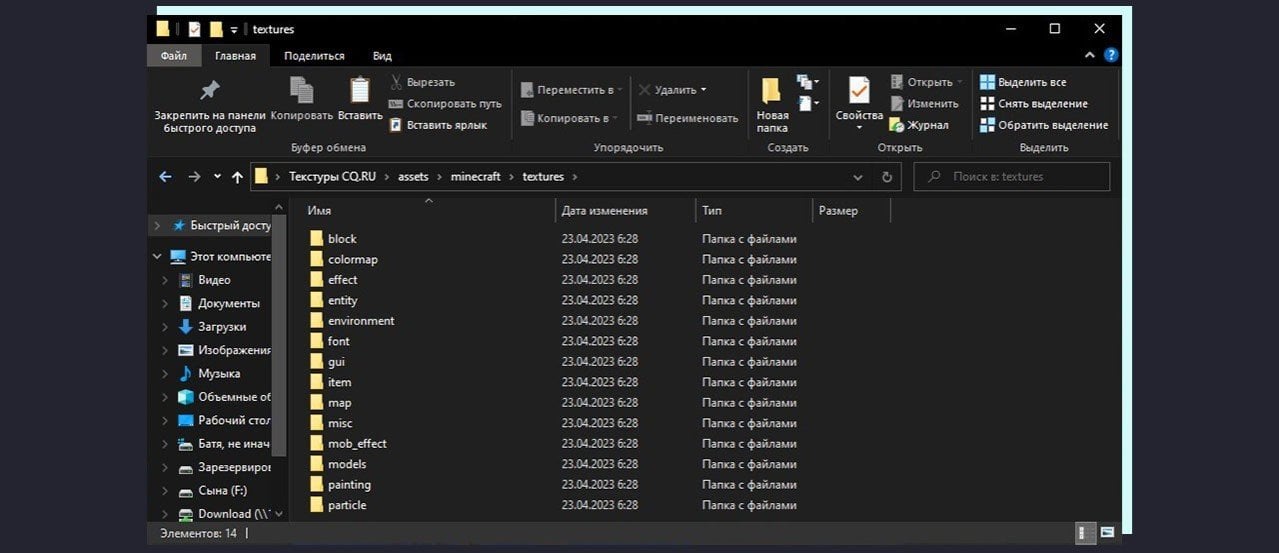Select the block folder icon
The width and height of the screenshot is (1279, 553).
click(x=316, y=238)
